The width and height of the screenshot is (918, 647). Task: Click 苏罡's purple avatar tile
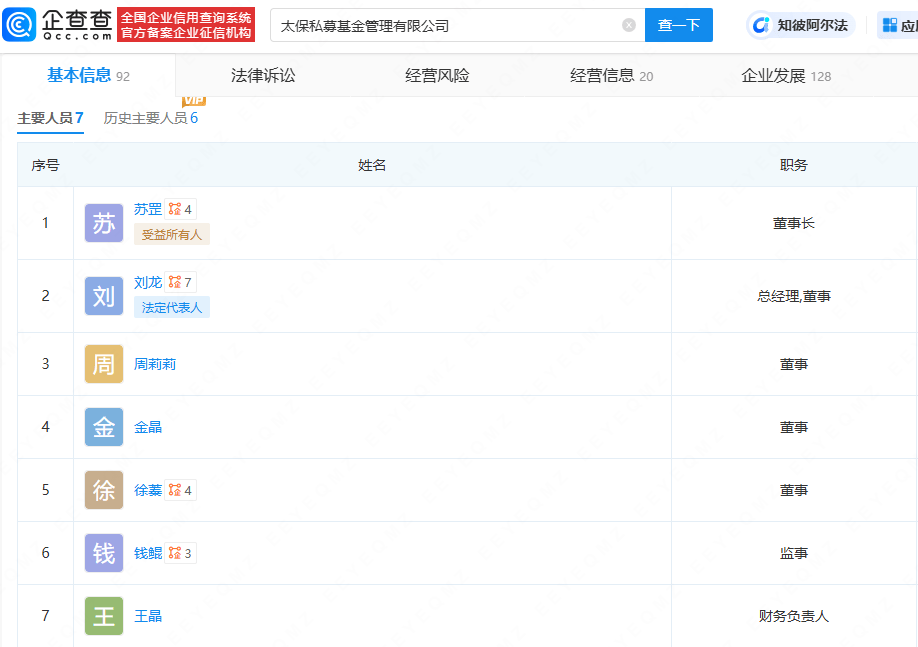[104, 223]
